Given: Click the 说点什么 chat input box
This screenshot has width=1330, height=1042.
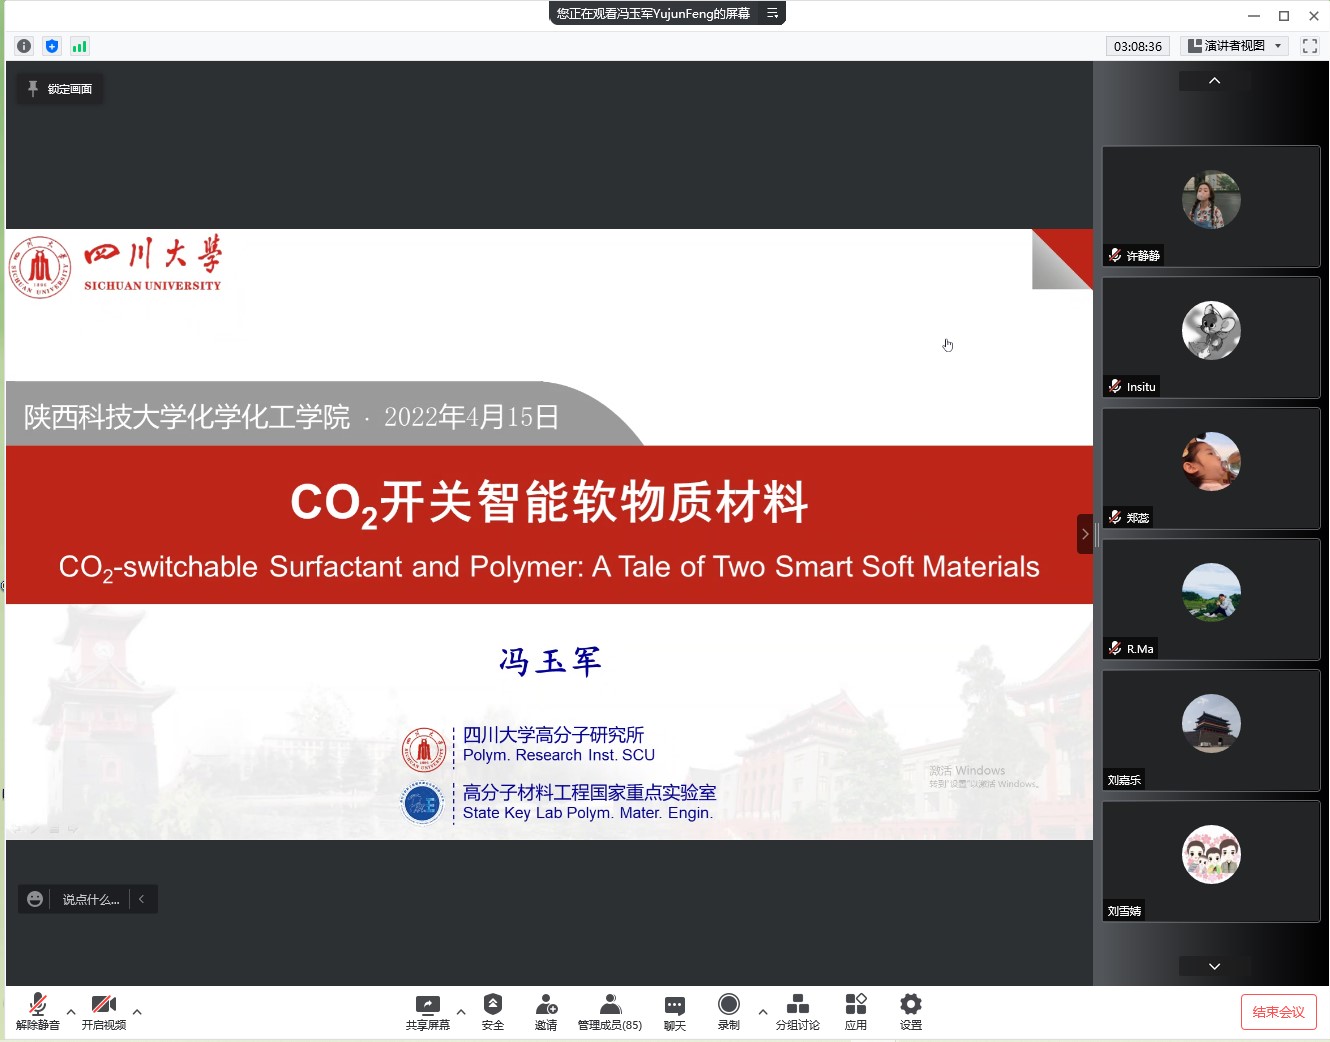Looking at the screenshot, I should [90, 899].
